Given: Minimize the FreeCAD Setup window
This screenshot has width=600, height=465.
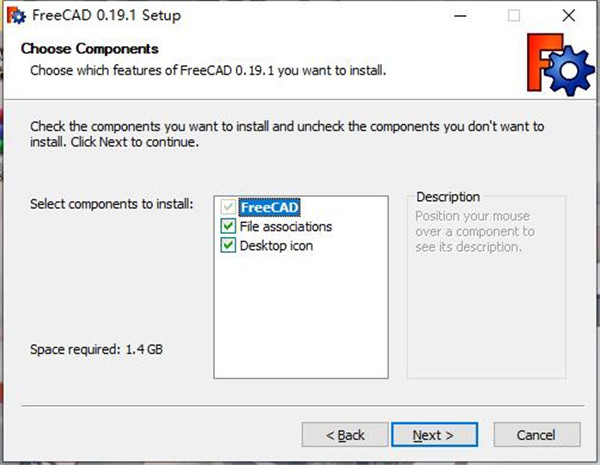Looking at the screenshot, I should [459, 16].
